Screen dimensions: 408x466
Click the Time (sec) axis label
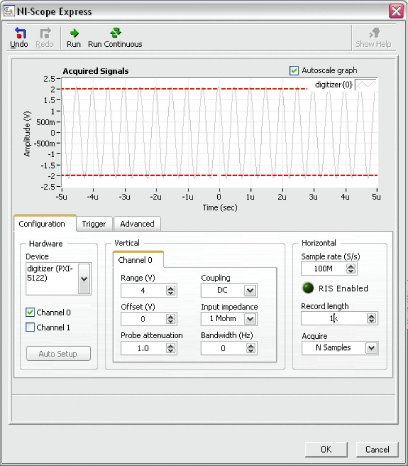coord(220,208)
